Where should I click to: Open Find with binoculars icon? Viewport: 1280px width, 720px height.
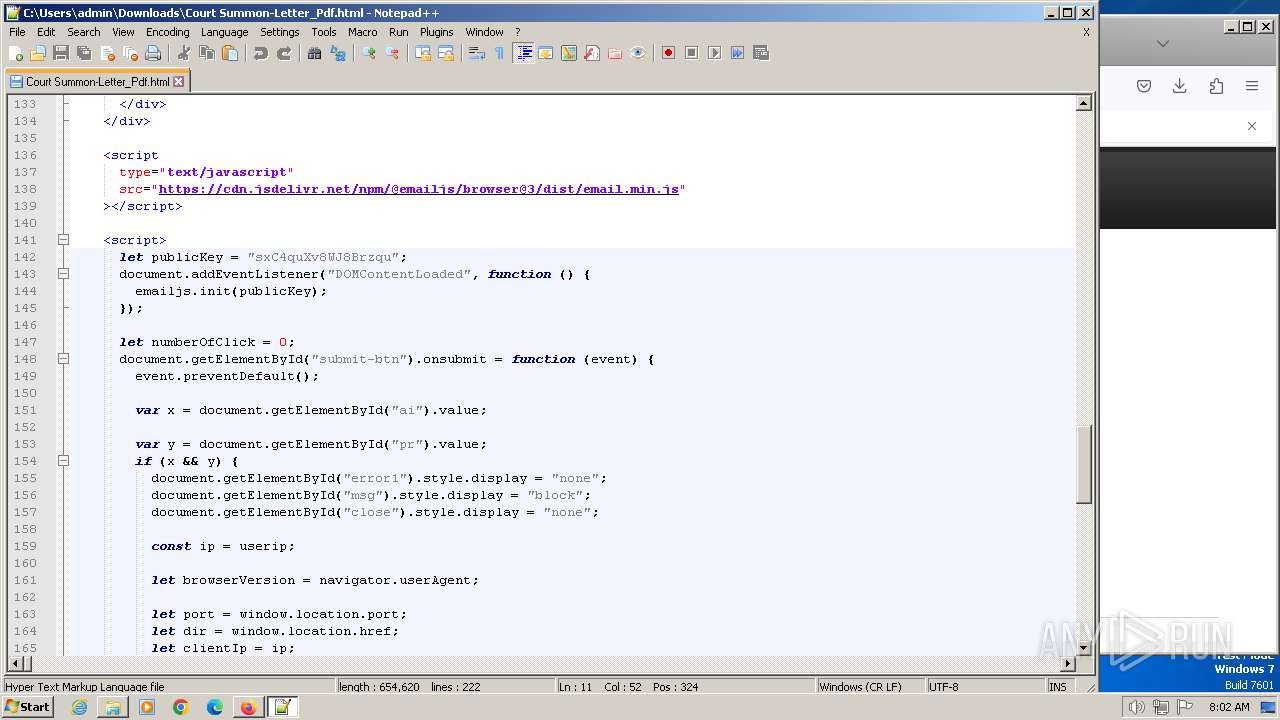tap(314, 53)
